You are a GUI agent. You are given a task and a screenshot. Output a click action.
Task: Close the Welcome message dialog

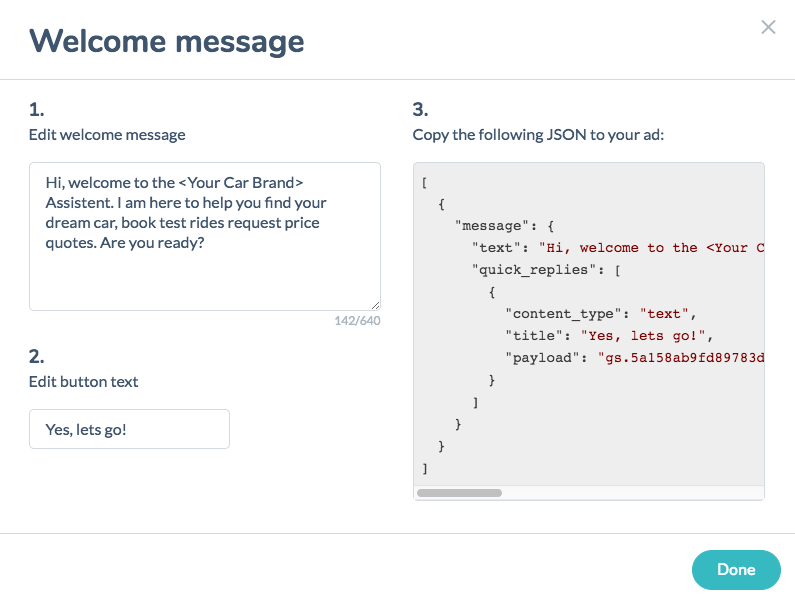768,27
